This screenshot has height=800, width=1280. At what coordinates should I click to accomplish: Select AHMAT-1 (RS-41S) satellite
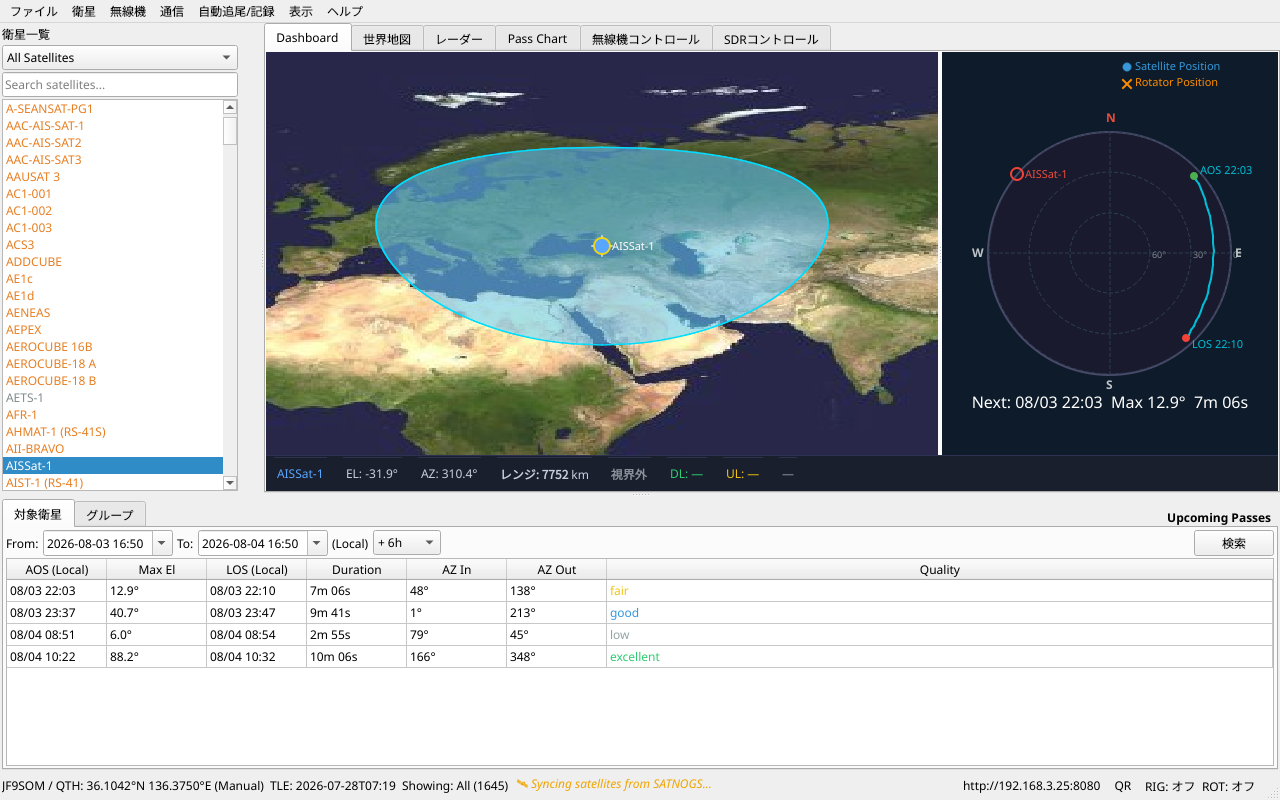coord(112,431)
